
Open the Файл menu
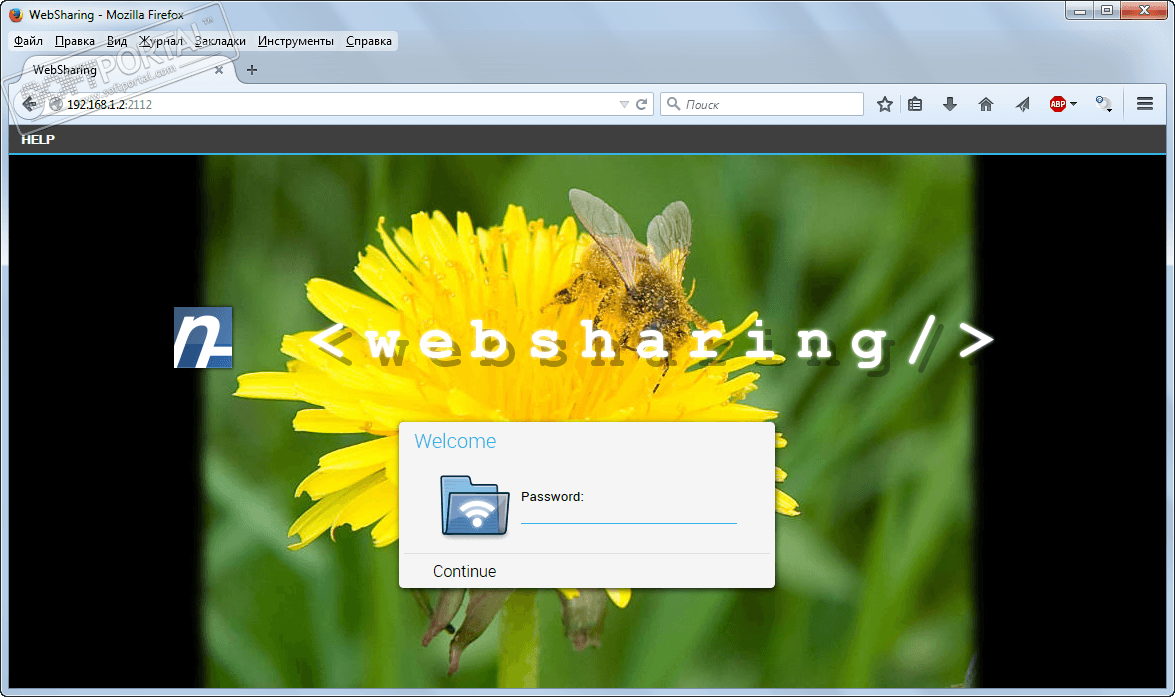tap(28, 41)
